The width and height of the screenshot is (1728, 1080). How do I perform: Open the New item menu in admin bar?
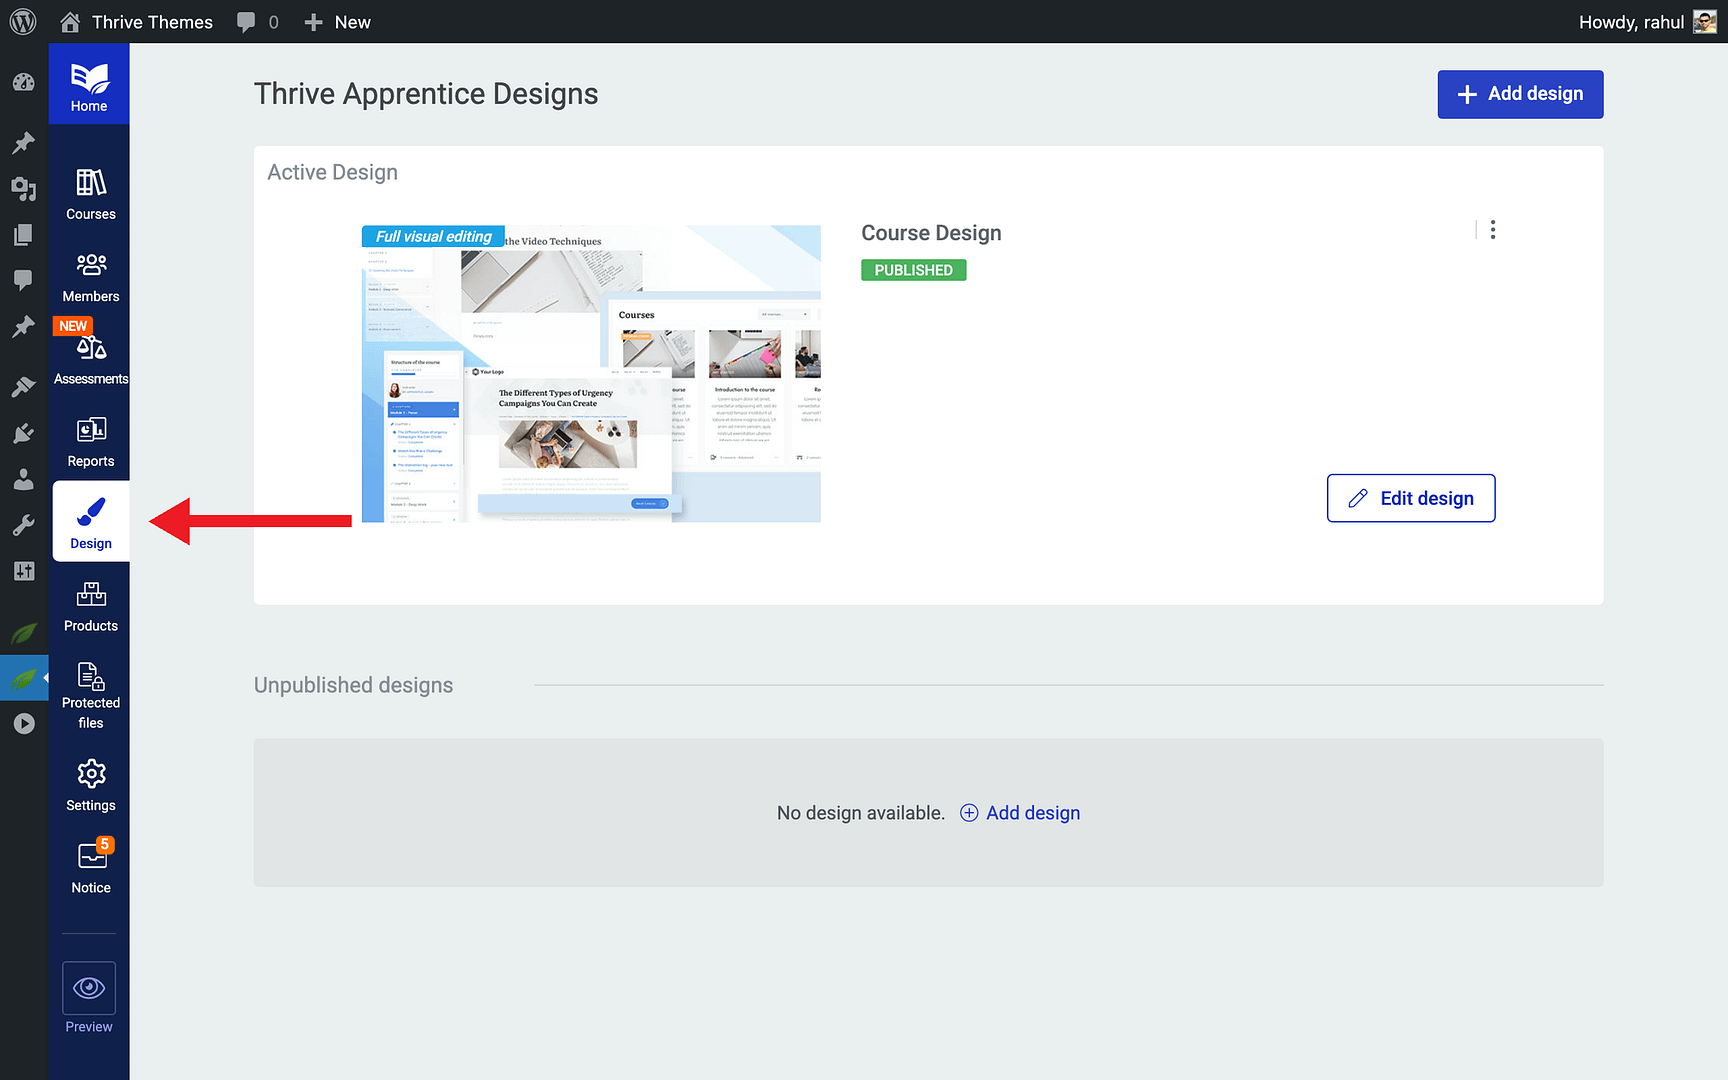(x=337, y=21)
